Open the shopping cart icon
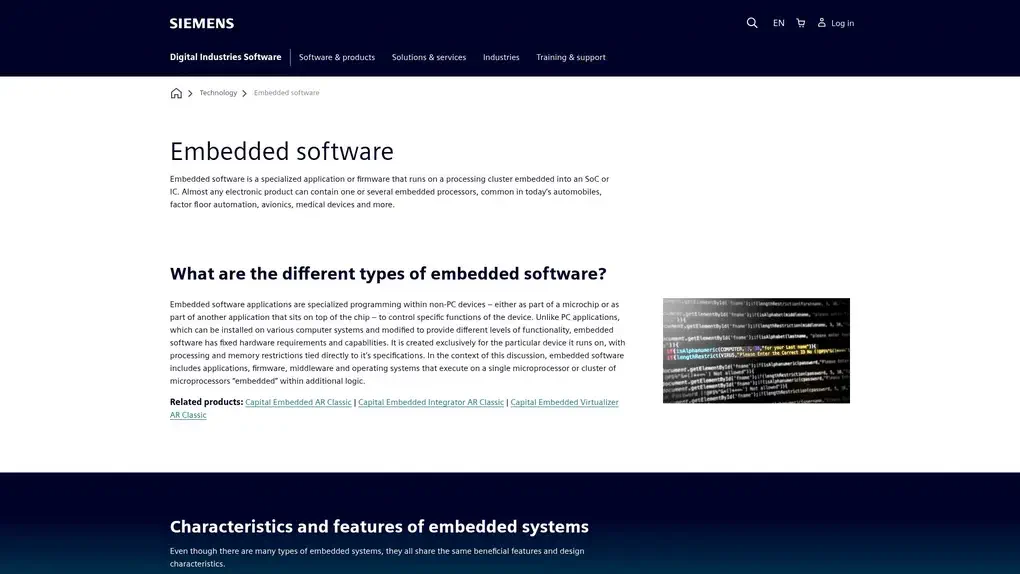1020x574 pixels. pos(801,23)
